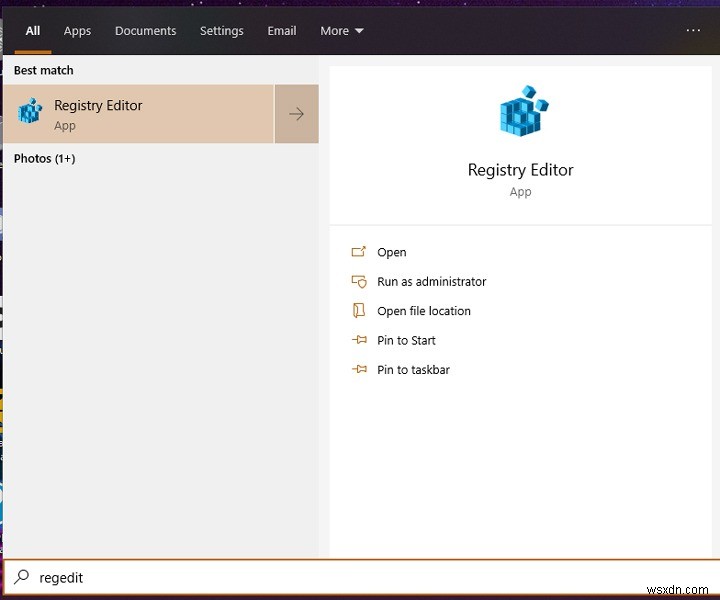Click the Open action icon

point(359,252)
